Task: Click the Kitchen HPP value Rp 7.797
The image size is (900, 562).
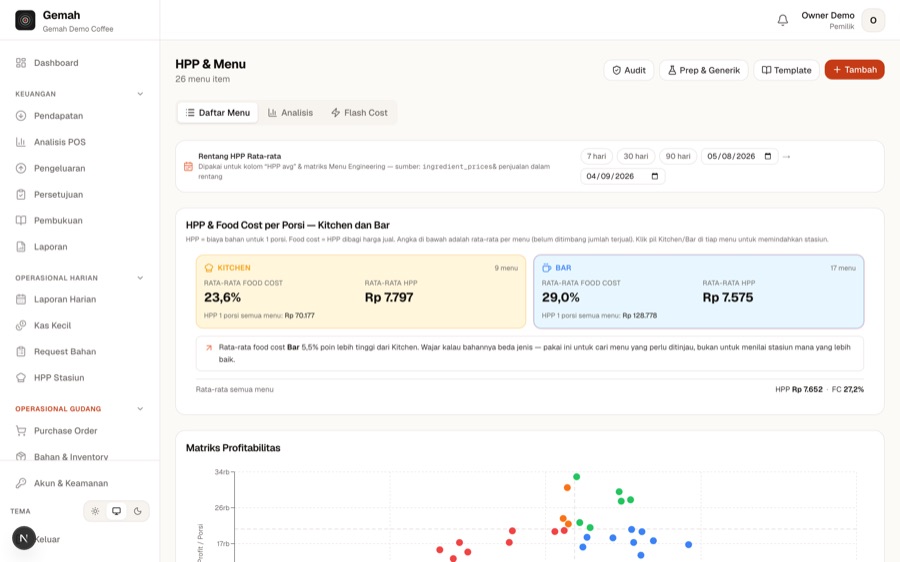Action: 389,297
